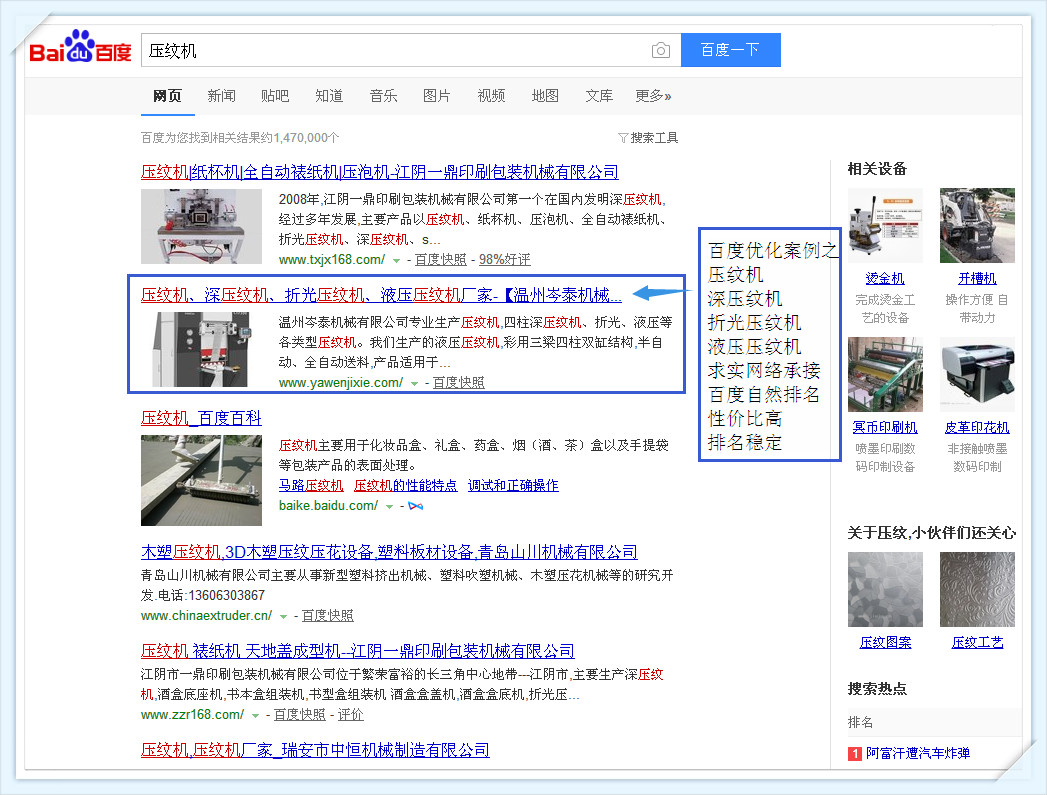This screenshot has width=1047, height=795.
Task: Click the camera image search icon
Action: click(660, 51)
